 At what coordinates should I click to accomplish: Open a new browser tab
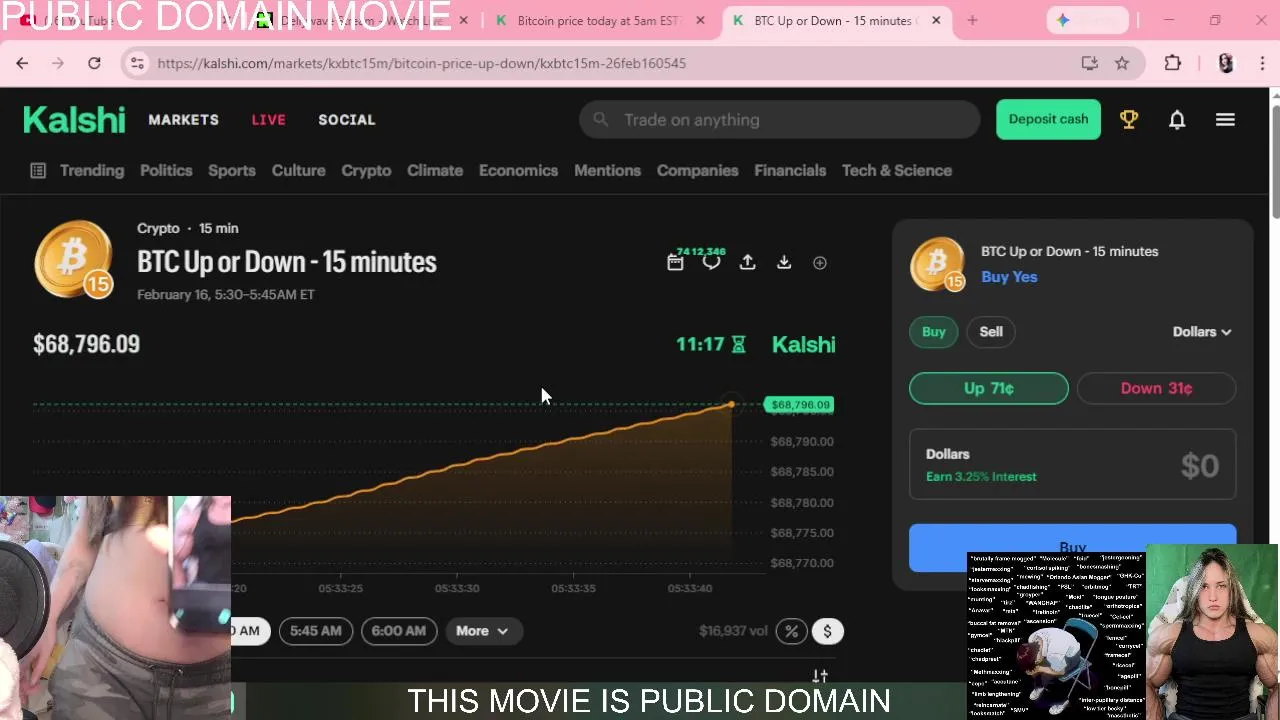click(x=972, y=20)
